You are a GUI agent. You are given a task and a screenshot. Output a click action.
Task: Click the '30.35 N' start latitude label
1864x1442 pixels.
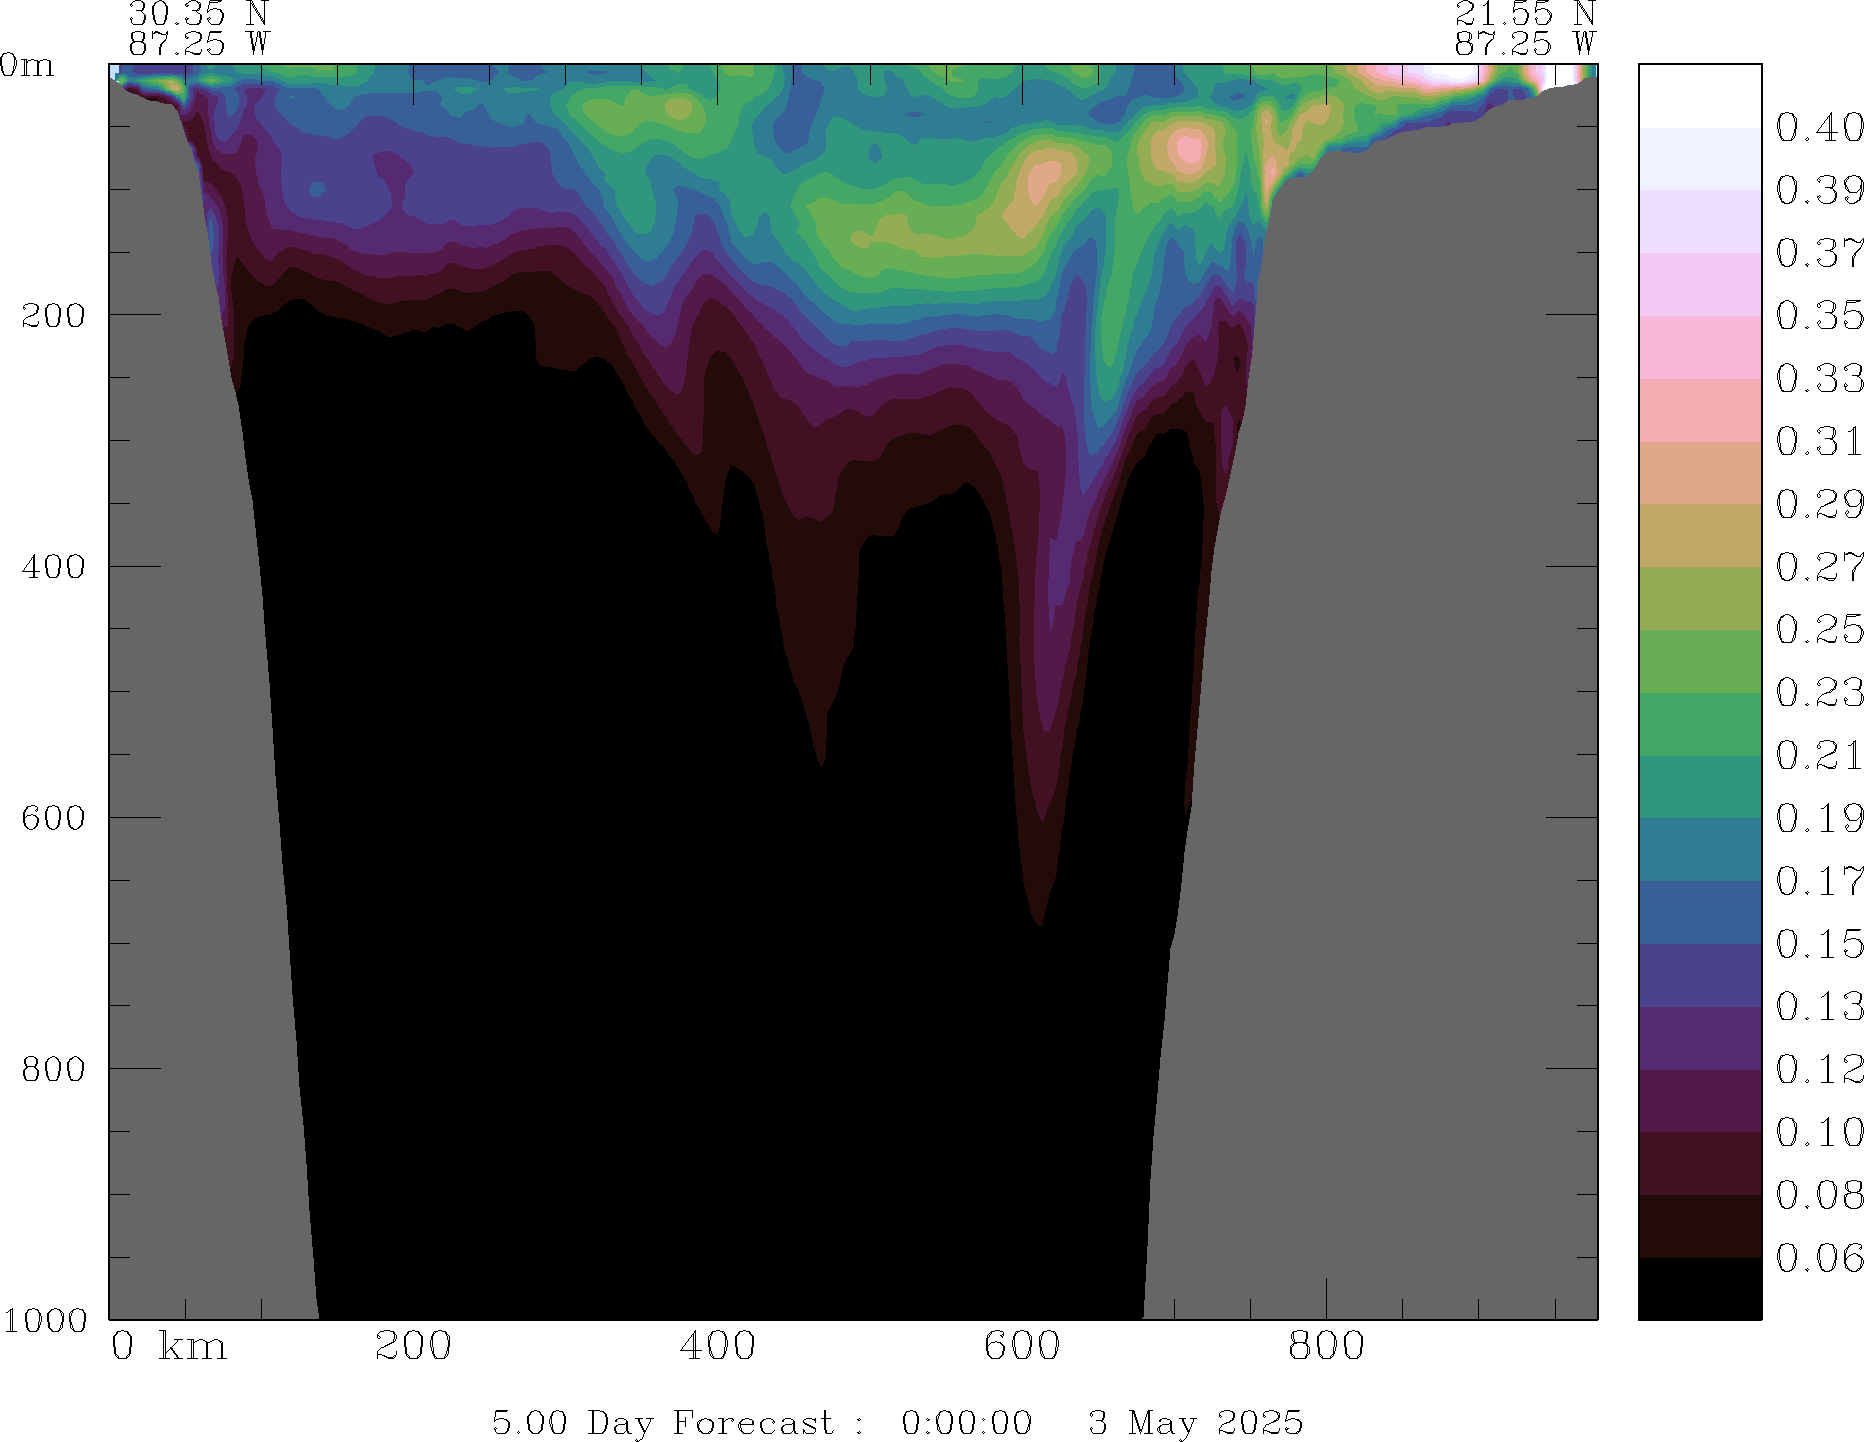point(199,14)
